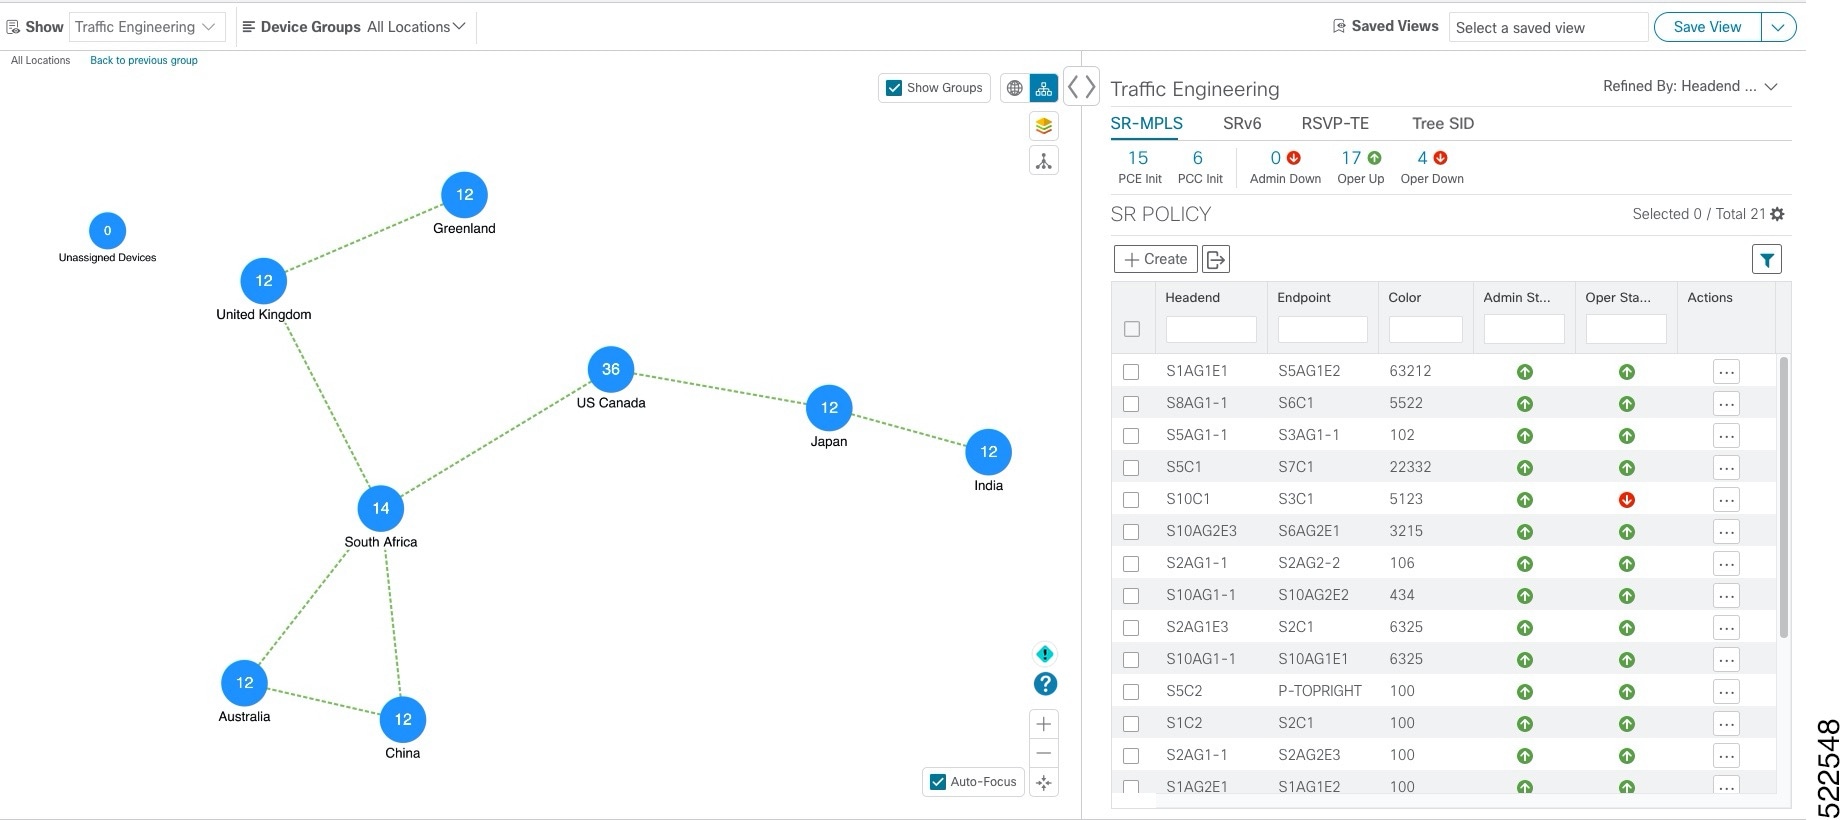The height and width of the screenshot is (820, 1842).
Task: Open the topology layout options icon
Action: point(1044,161)
